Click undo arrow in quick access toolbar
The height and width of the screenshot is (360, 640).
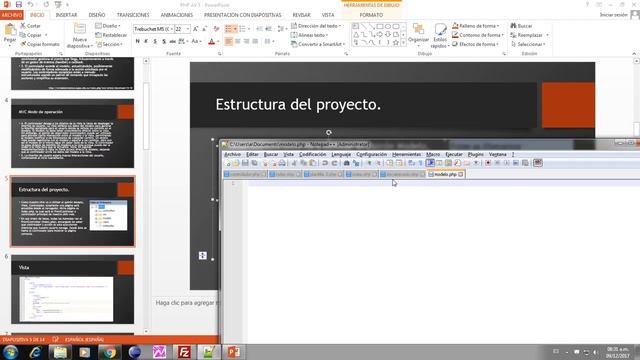tap(31, 4)
